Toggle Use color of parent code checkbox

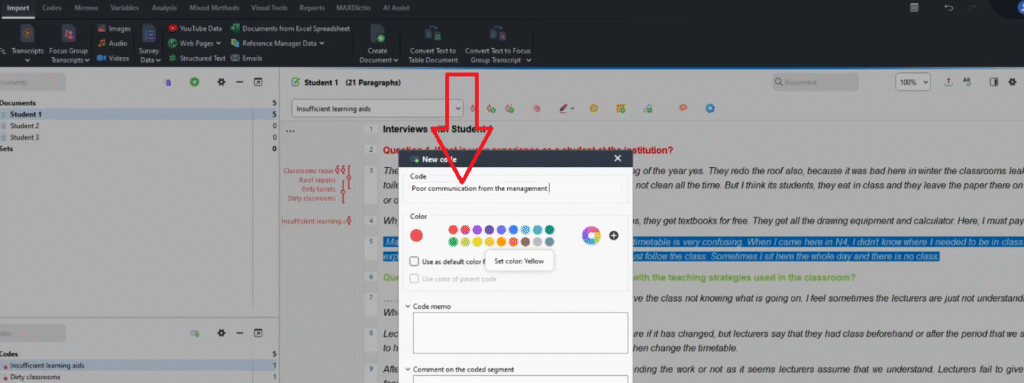click(x=414, y=279)
